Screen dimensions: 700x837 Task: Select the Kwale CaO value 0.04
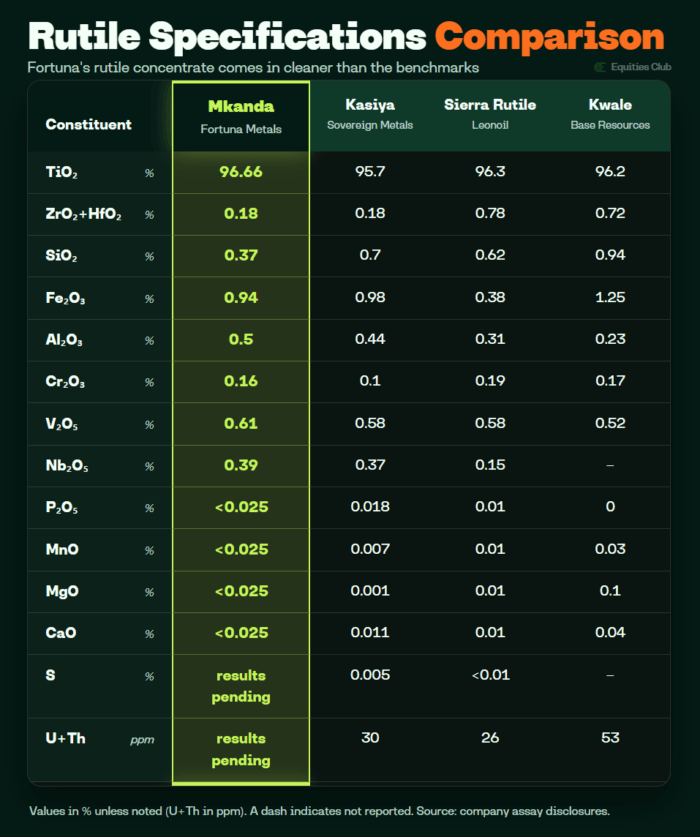[x=610, y=632]
